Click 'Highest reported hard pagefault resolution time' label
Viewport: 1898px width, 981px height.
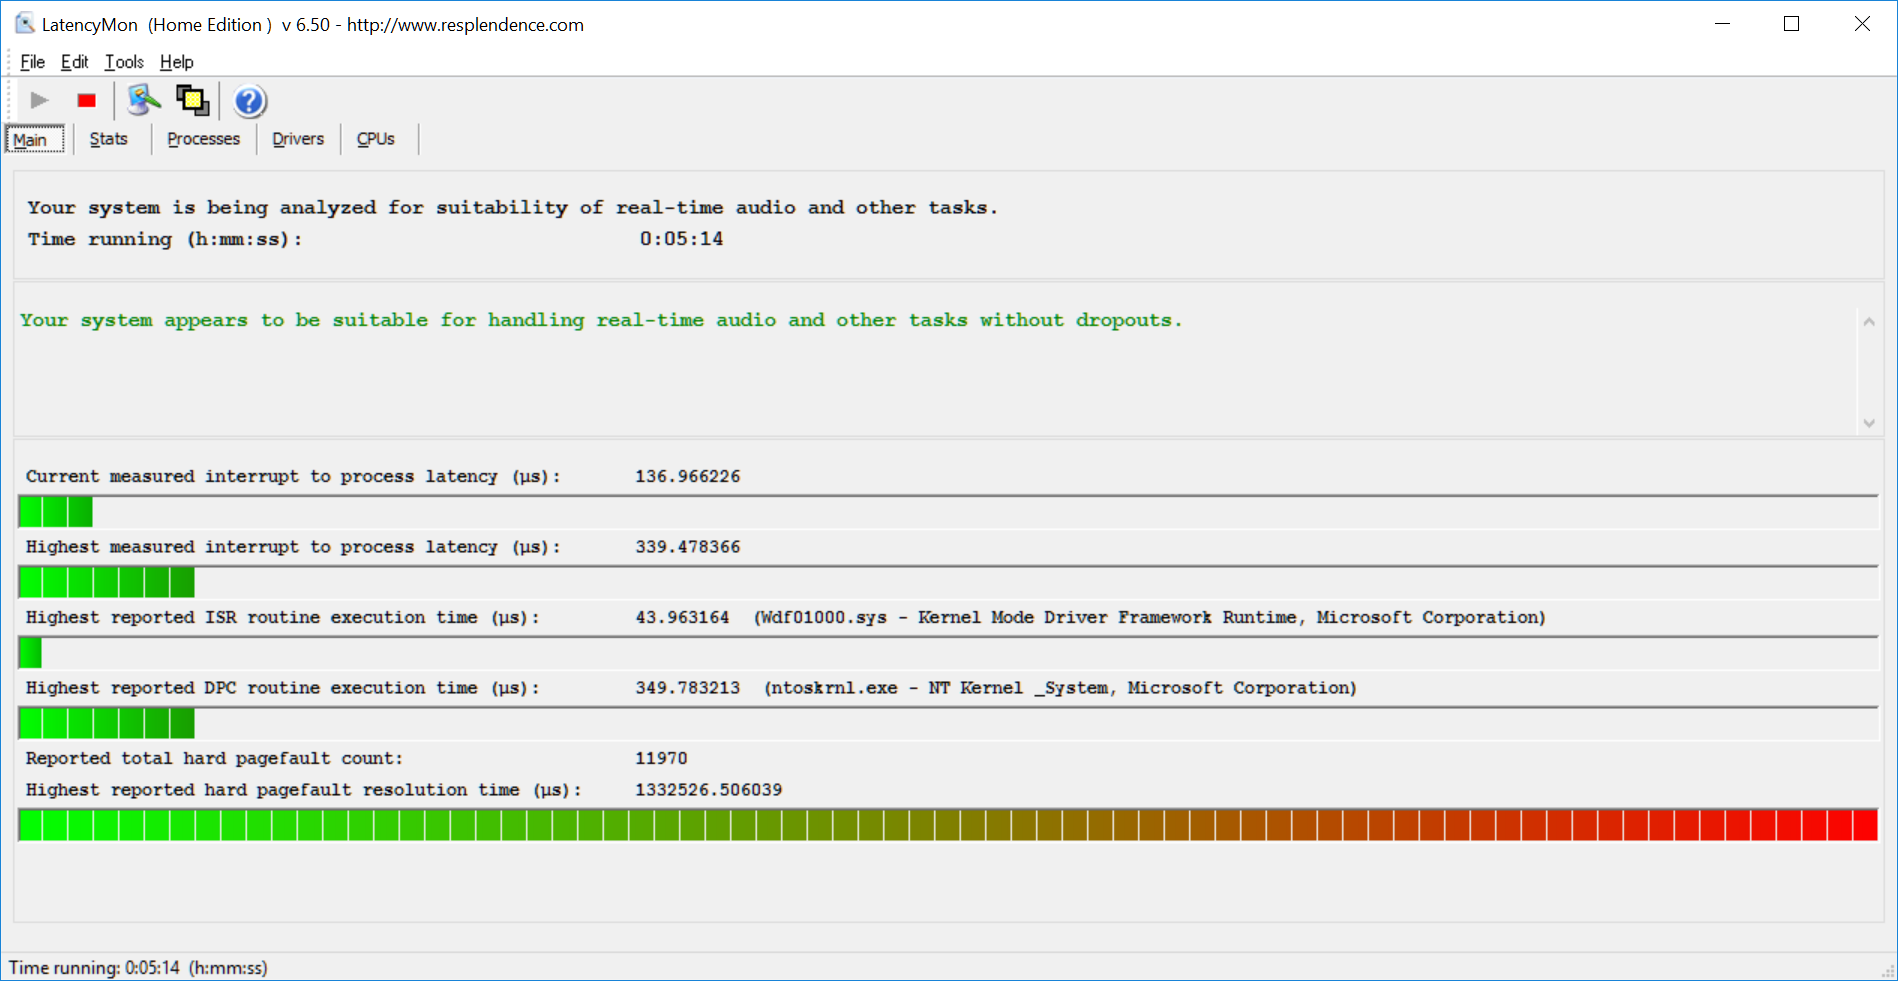[x=304, y=790]
